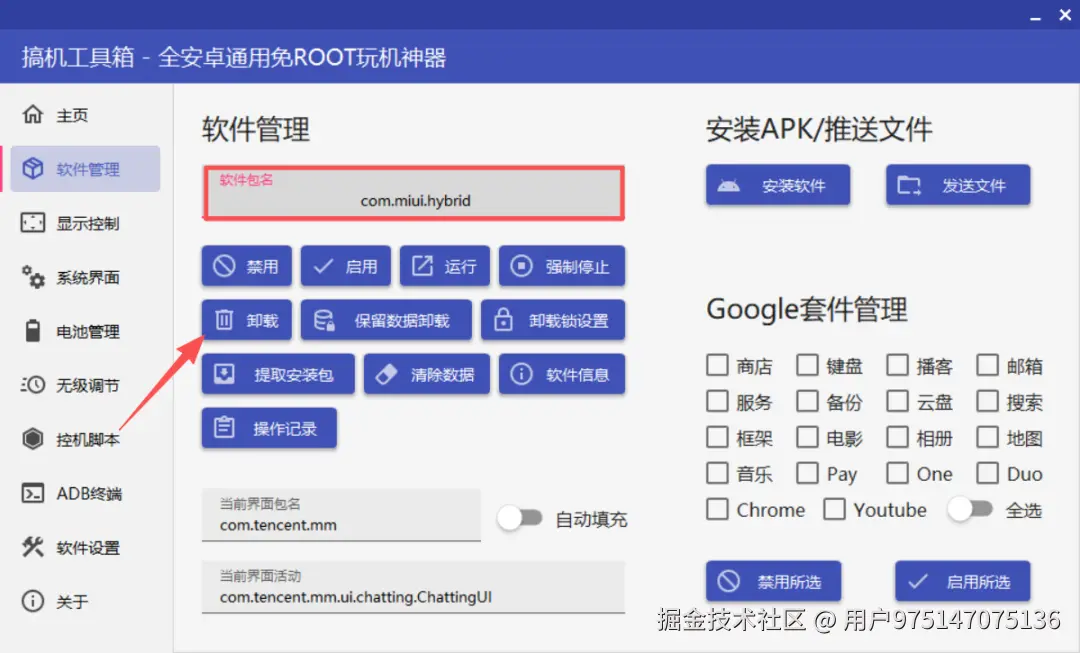Check the 备份 checkbox
Screen dimensions: 1080x653
coord(807,401)
